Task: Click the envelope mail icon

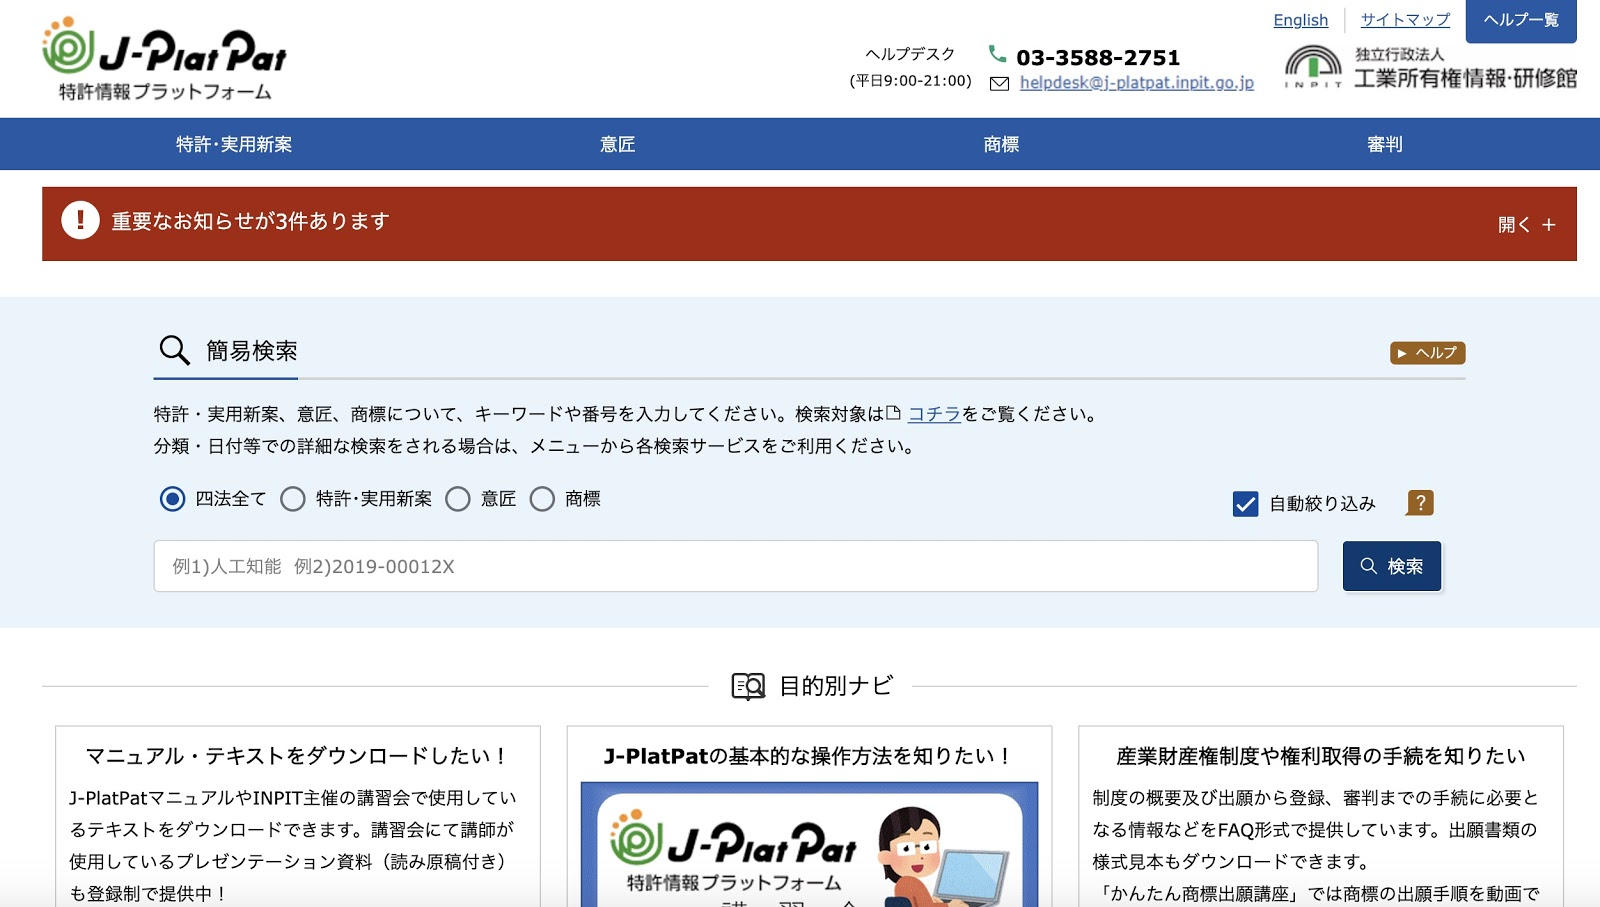Action: coord(999,84)
